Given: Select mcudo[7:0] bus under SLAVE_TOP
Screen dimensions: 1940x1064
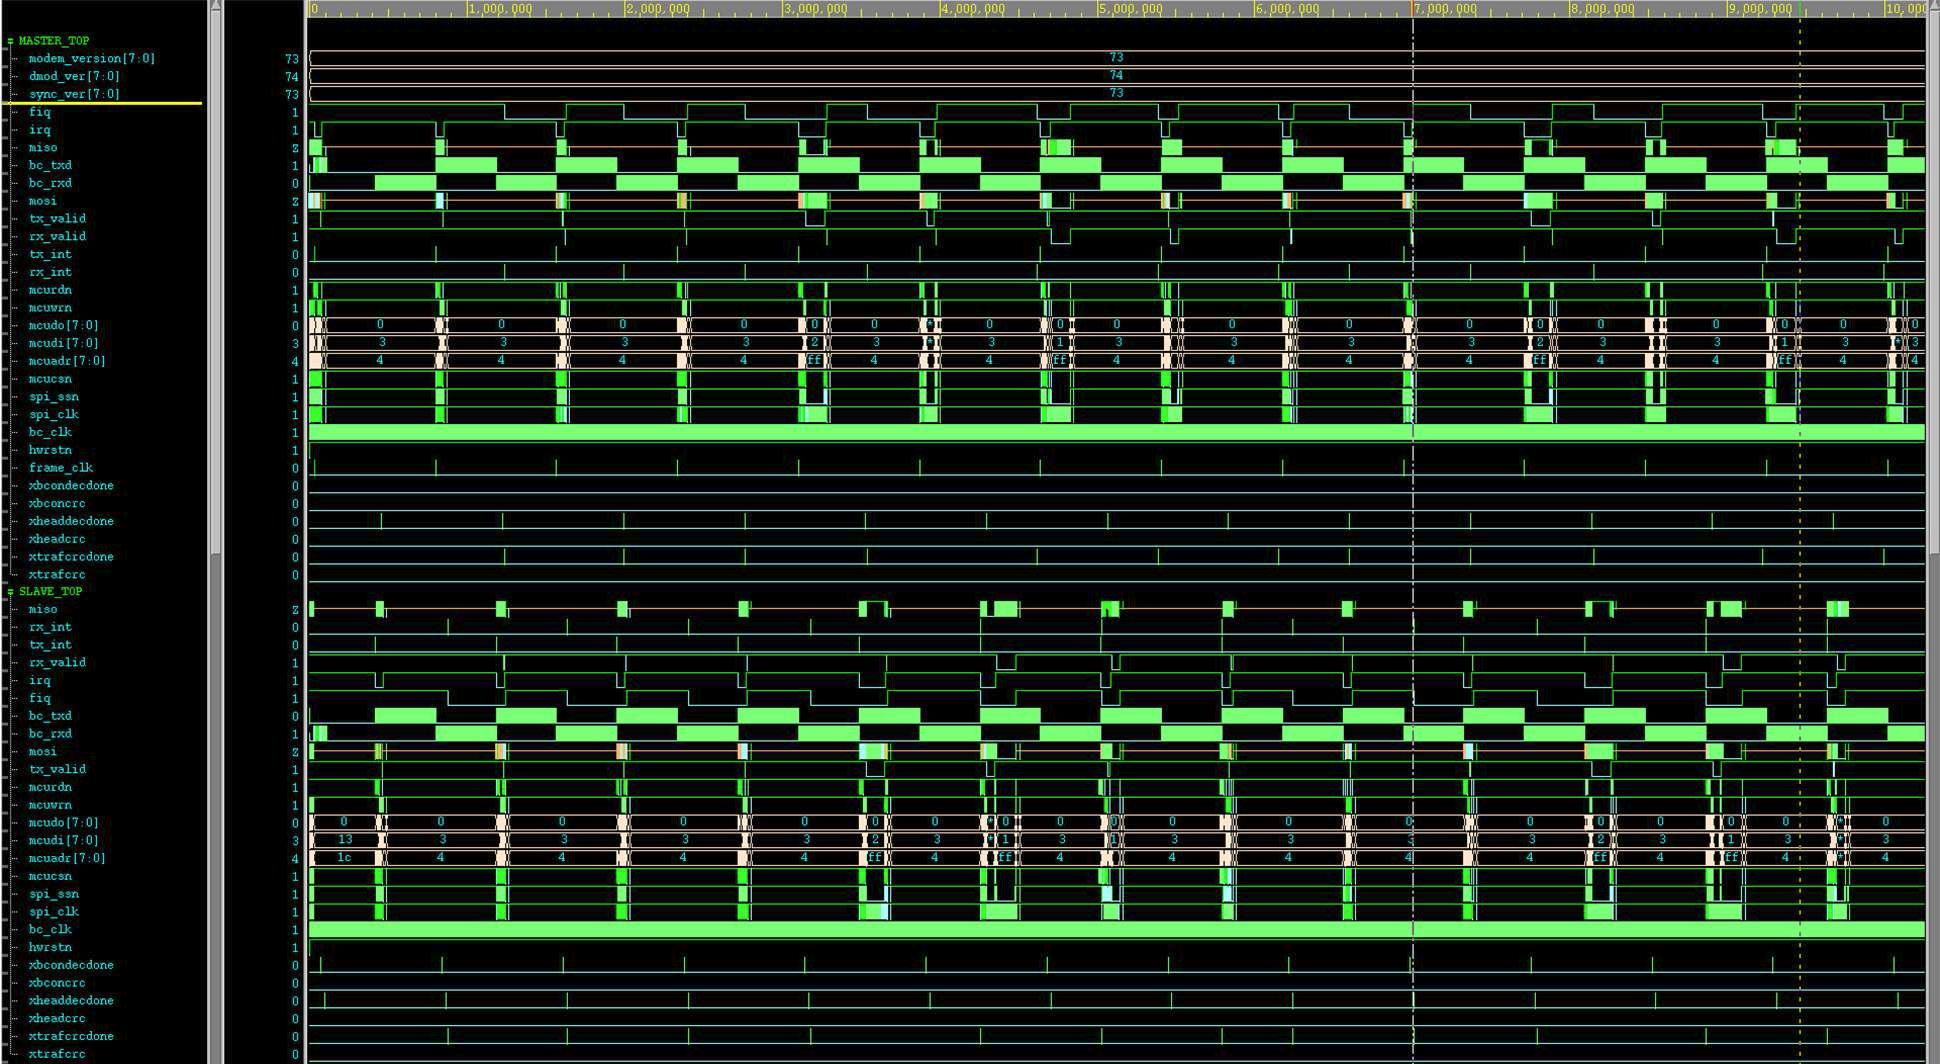Looking at the screenshot, I should (63, 823).
